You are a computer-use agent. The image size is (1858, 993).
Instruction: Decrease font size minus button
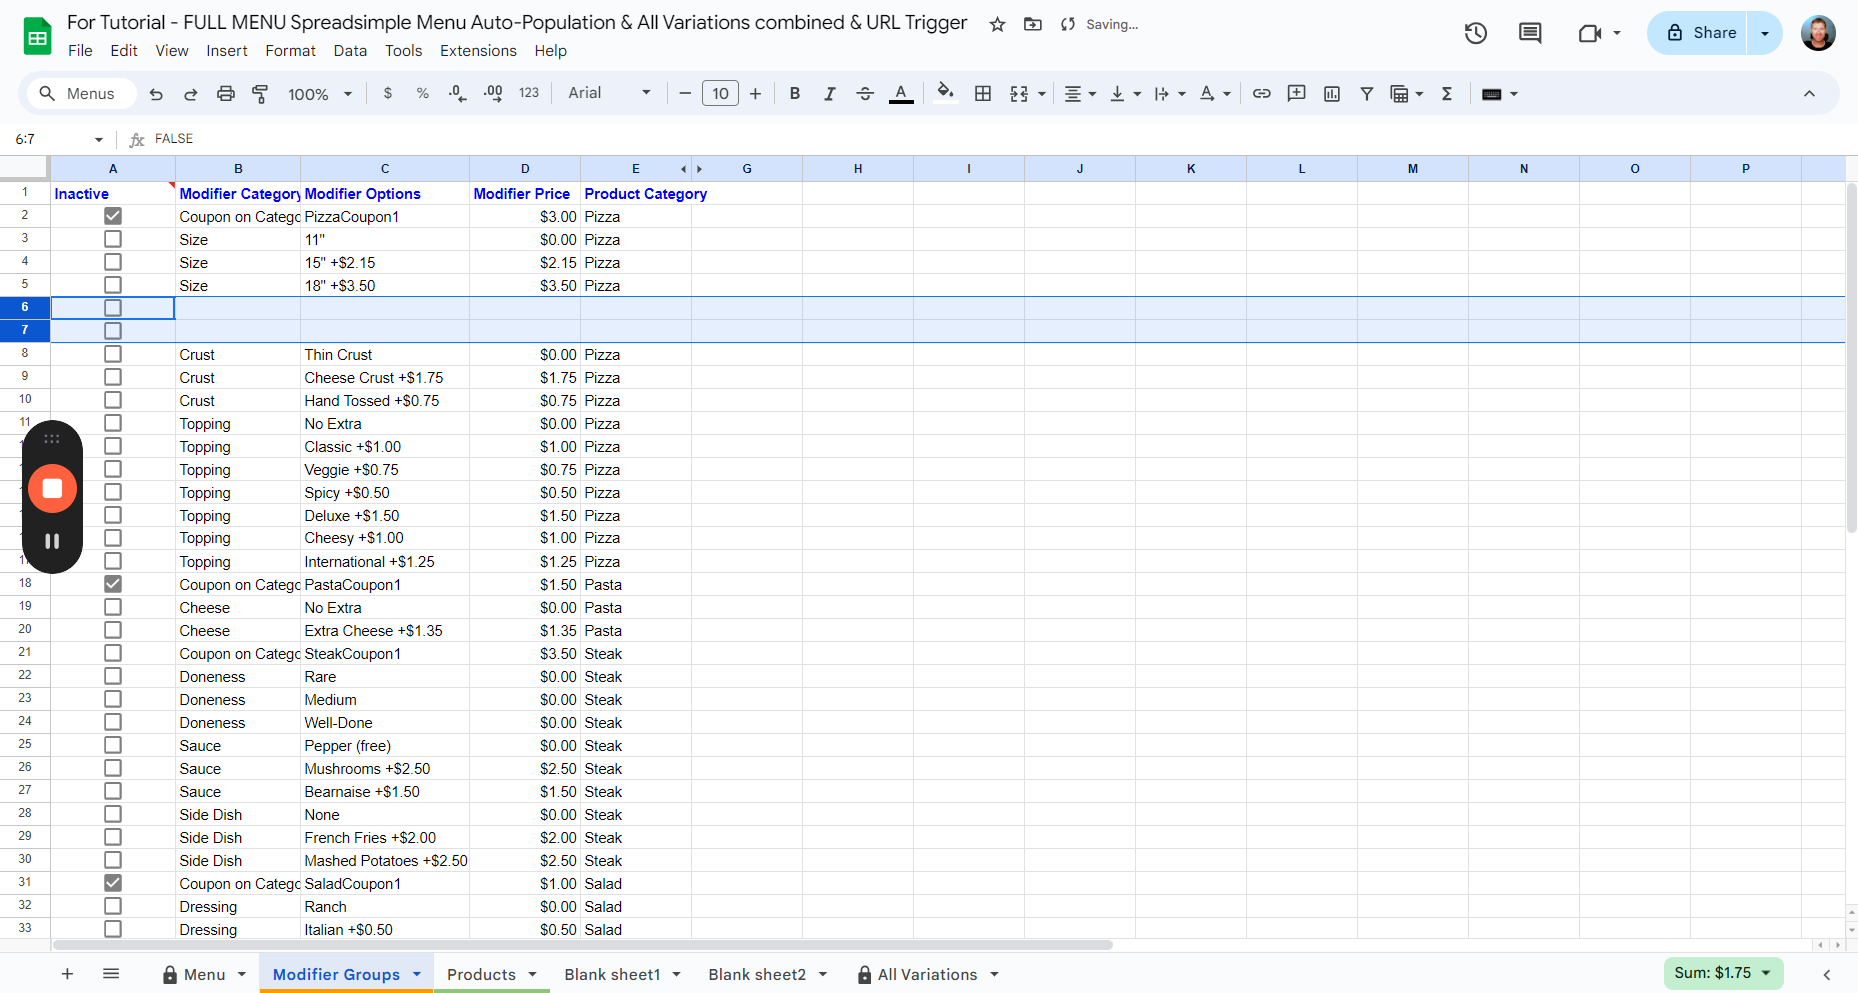685,94
